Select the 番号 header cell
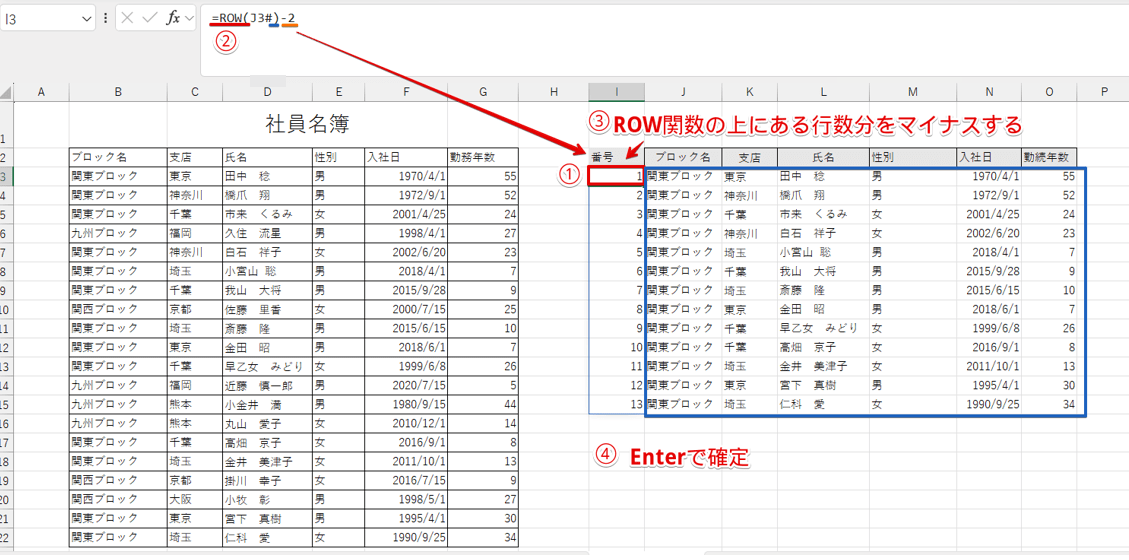Screen dimensions: 1129x560 (616, 157)
